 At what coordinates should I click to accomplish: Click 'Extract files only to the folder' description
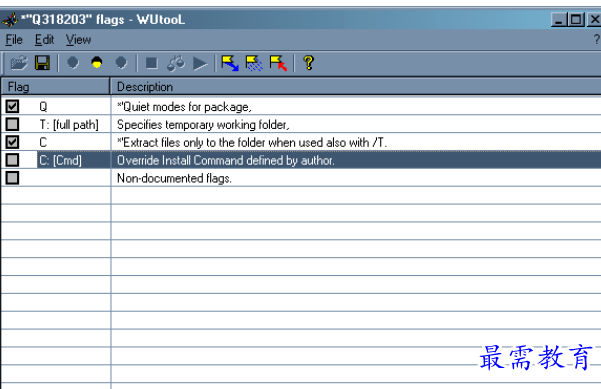tap(252, 143)
